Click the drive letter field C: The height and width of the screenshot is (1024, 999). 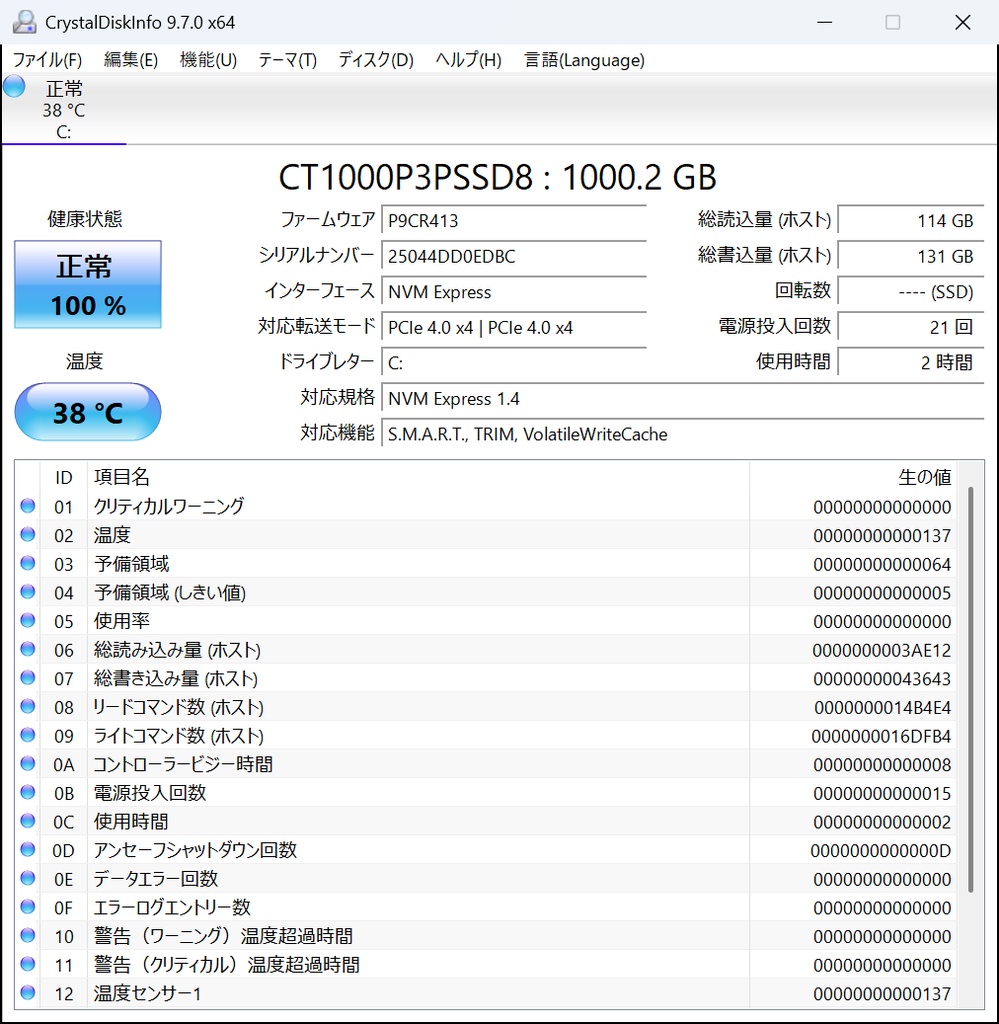point(515,362)
